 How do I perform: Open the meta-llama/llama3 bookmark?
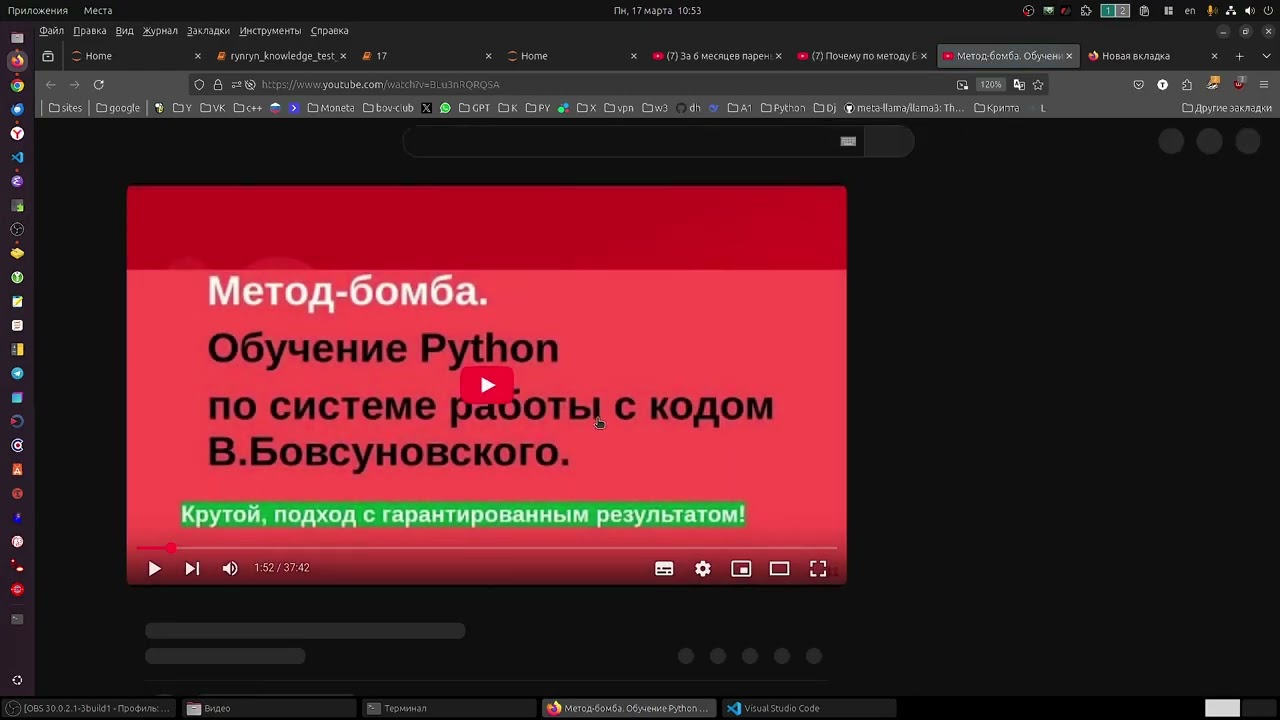tap(905, 108)
